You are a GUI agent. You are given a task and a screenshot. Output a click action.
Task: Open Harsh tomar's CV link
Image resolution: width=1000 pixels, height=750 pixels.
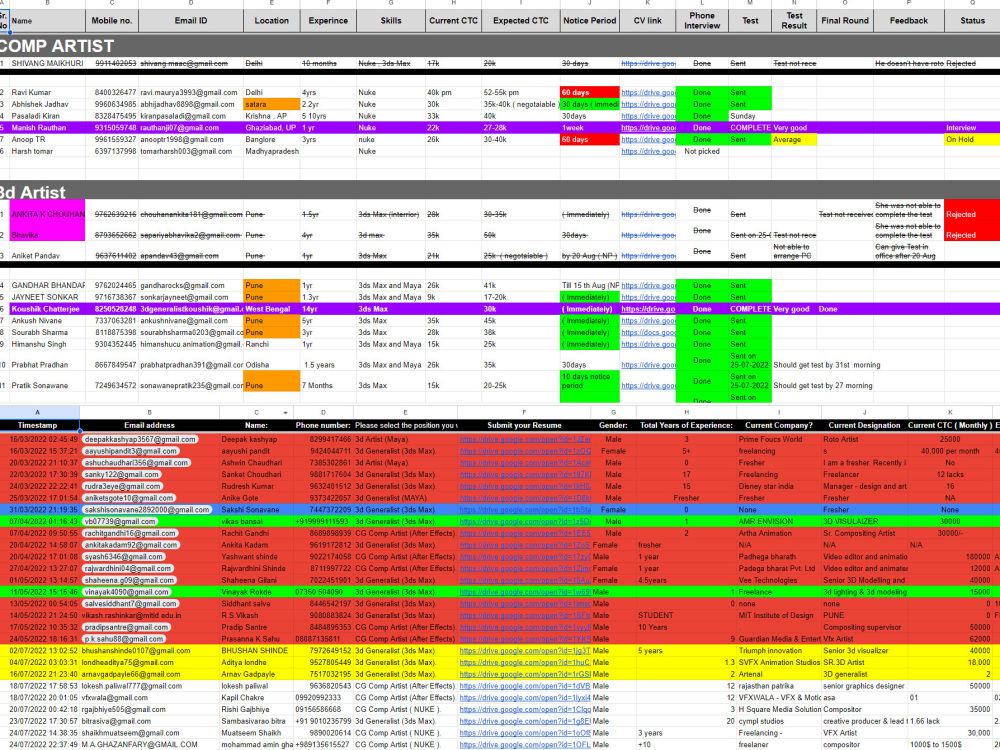tap(648, 151)
